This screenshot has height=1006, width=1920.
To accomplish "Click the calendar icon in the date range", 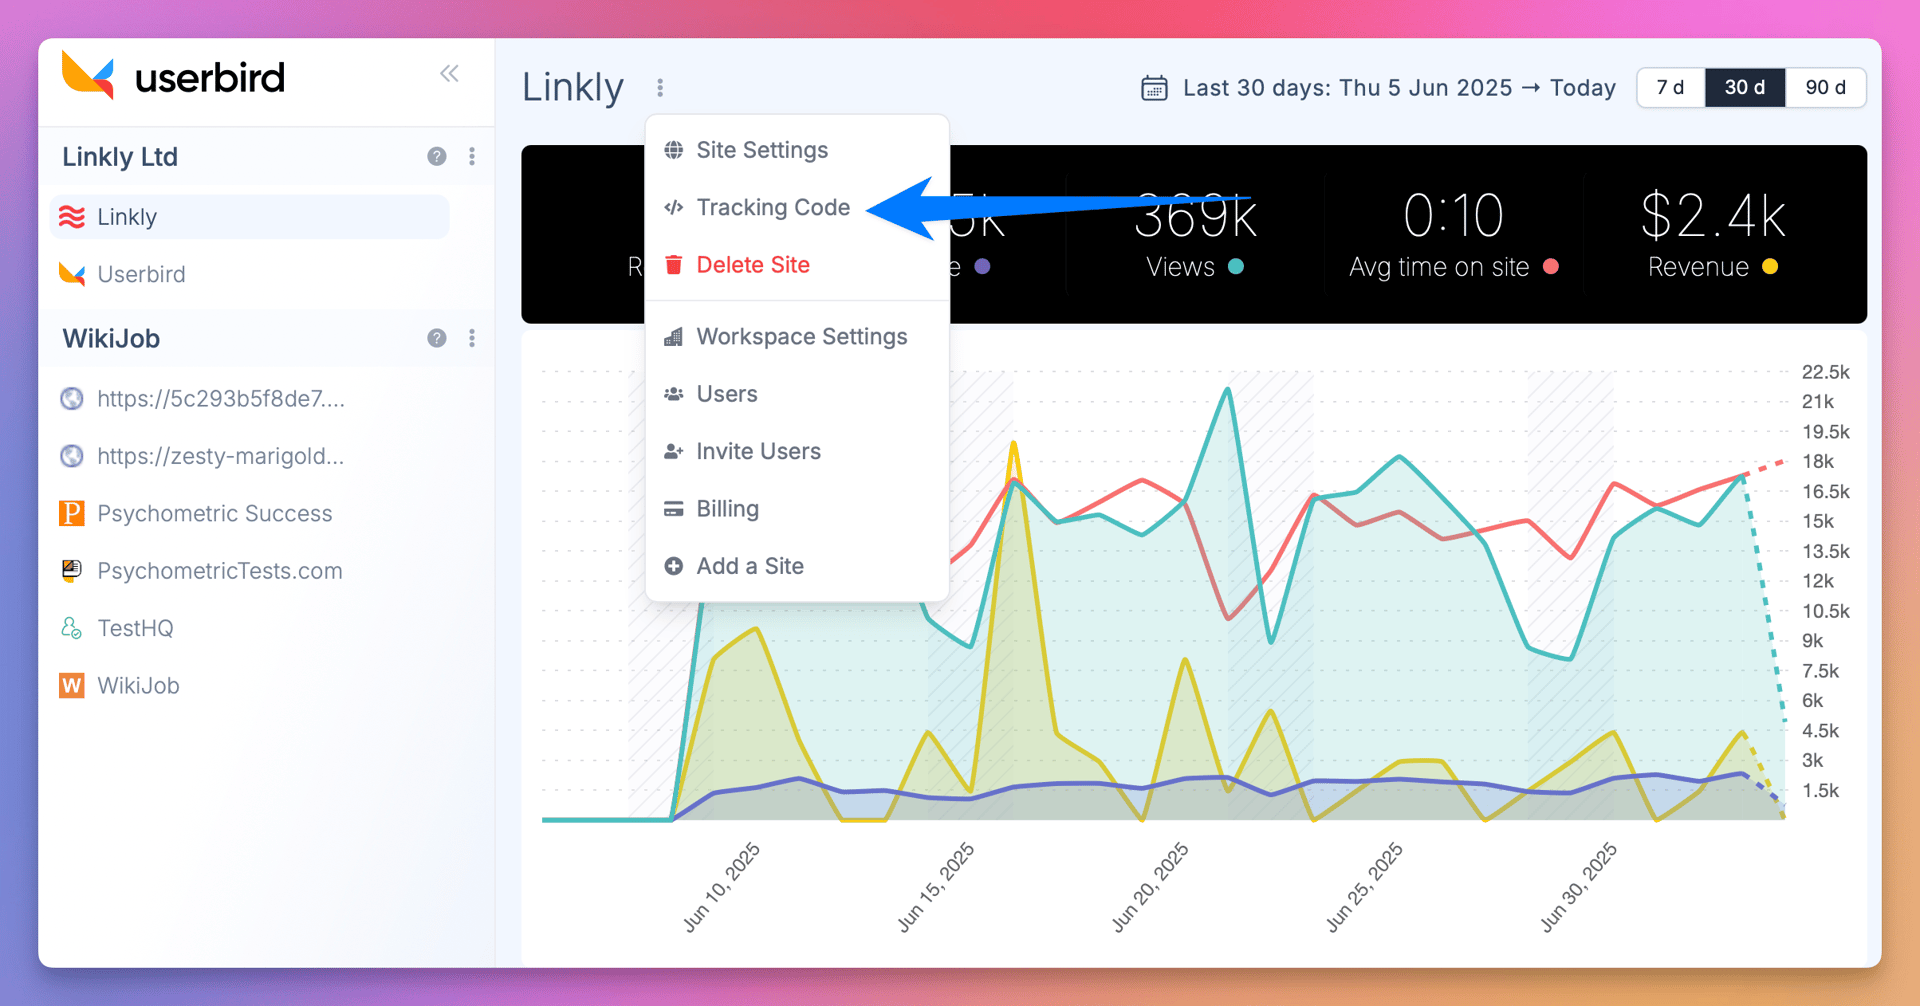I will (1154, 88).
